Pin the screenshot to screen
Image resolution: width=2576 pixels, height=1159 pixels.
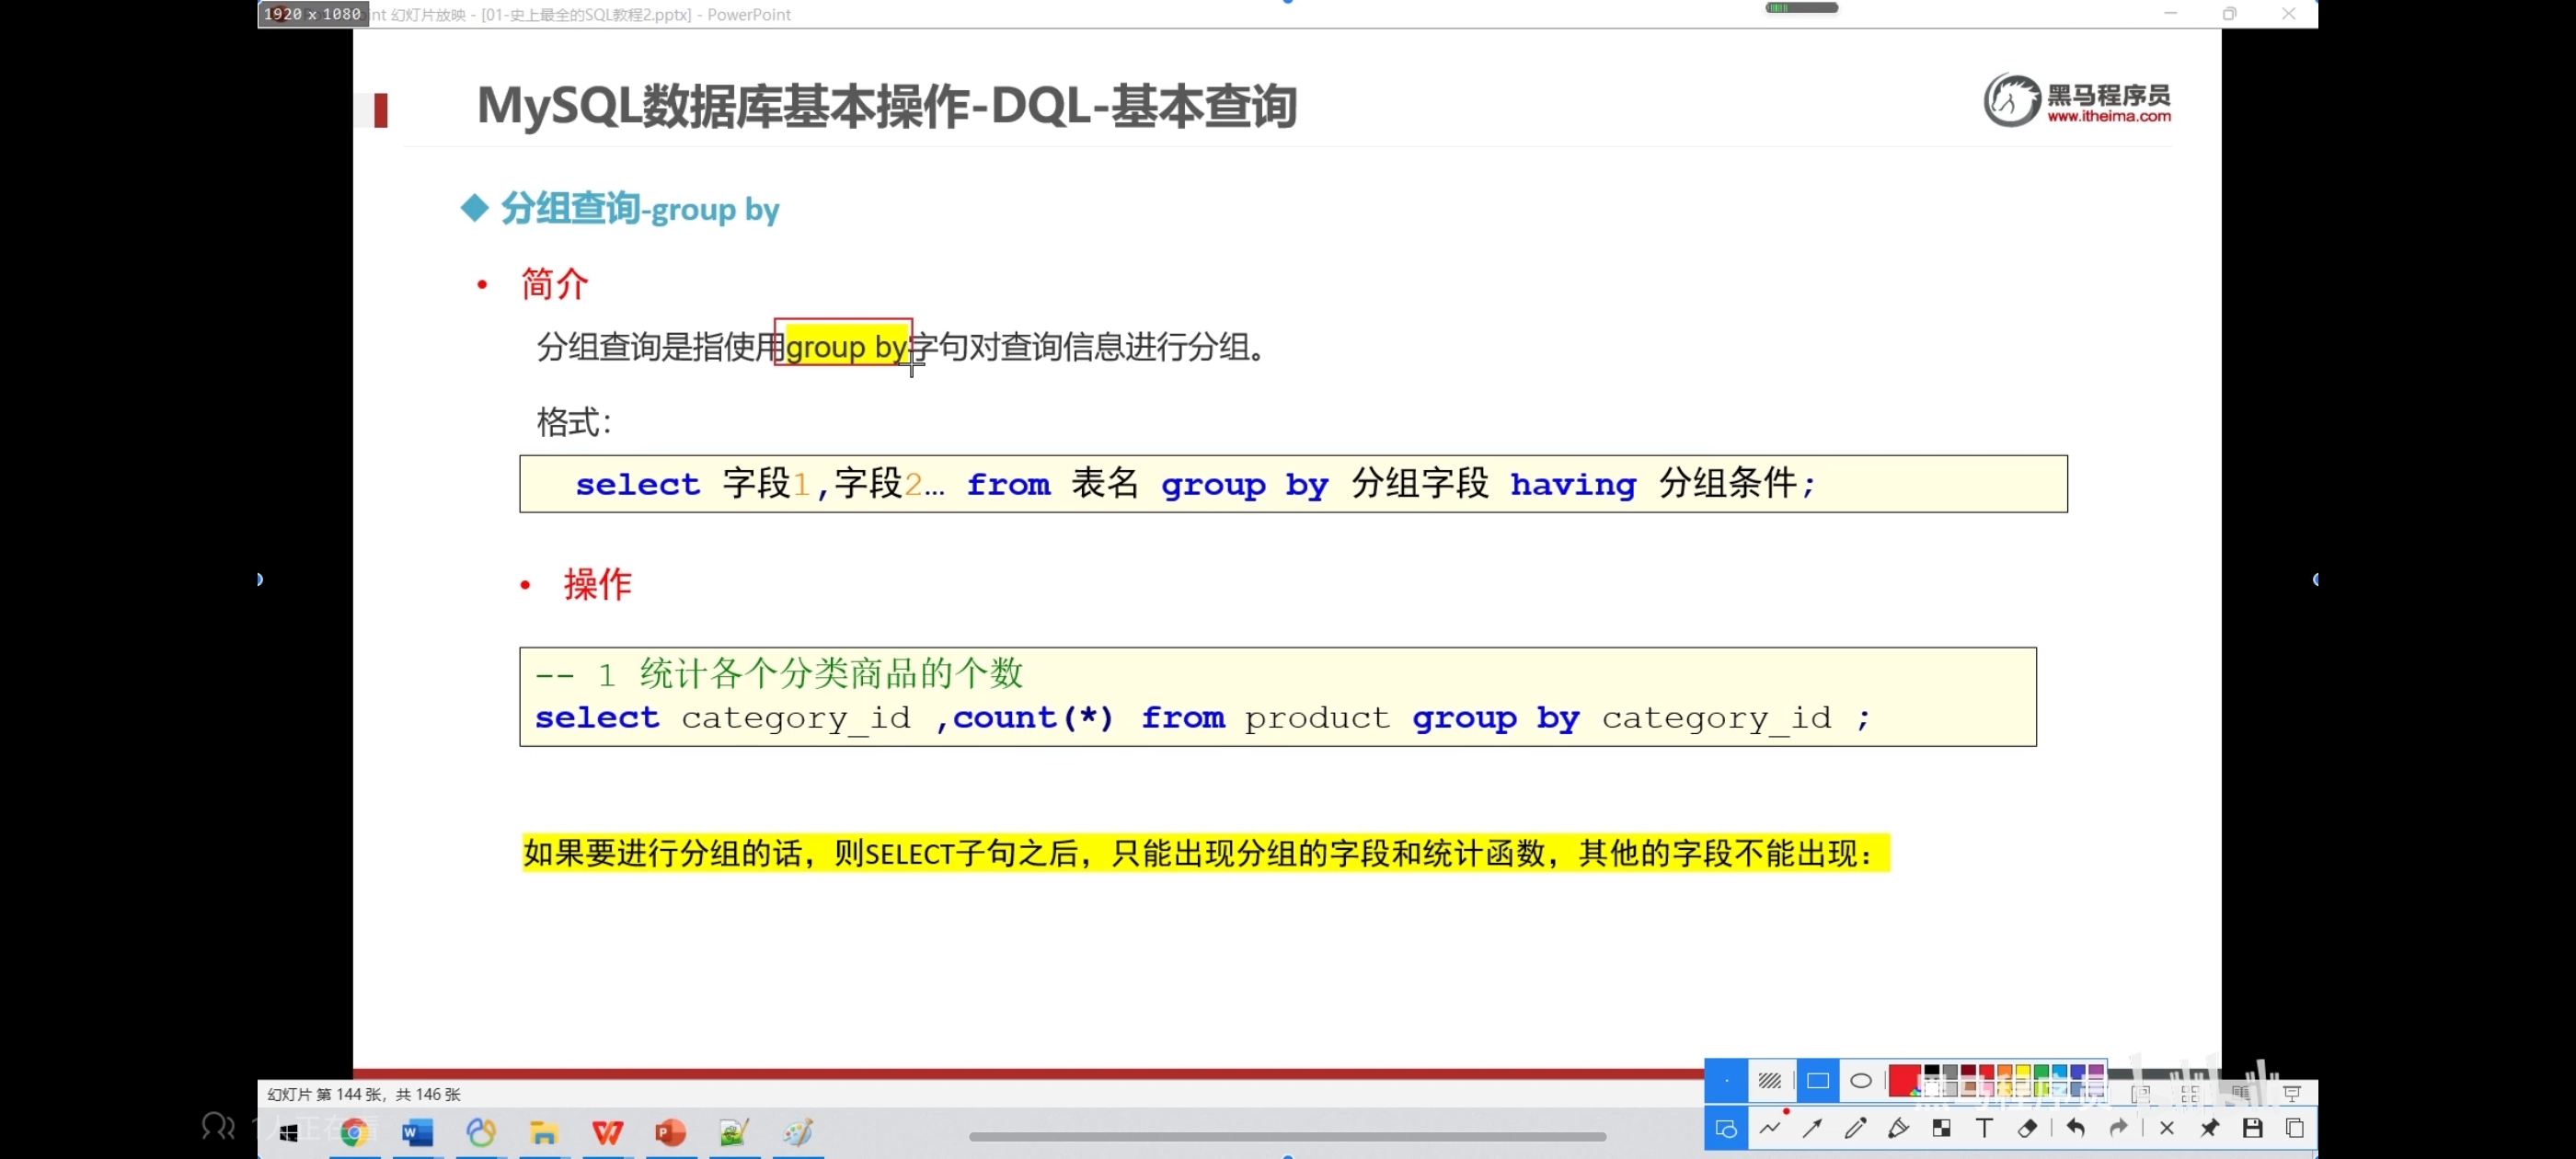[2209, 1128]
